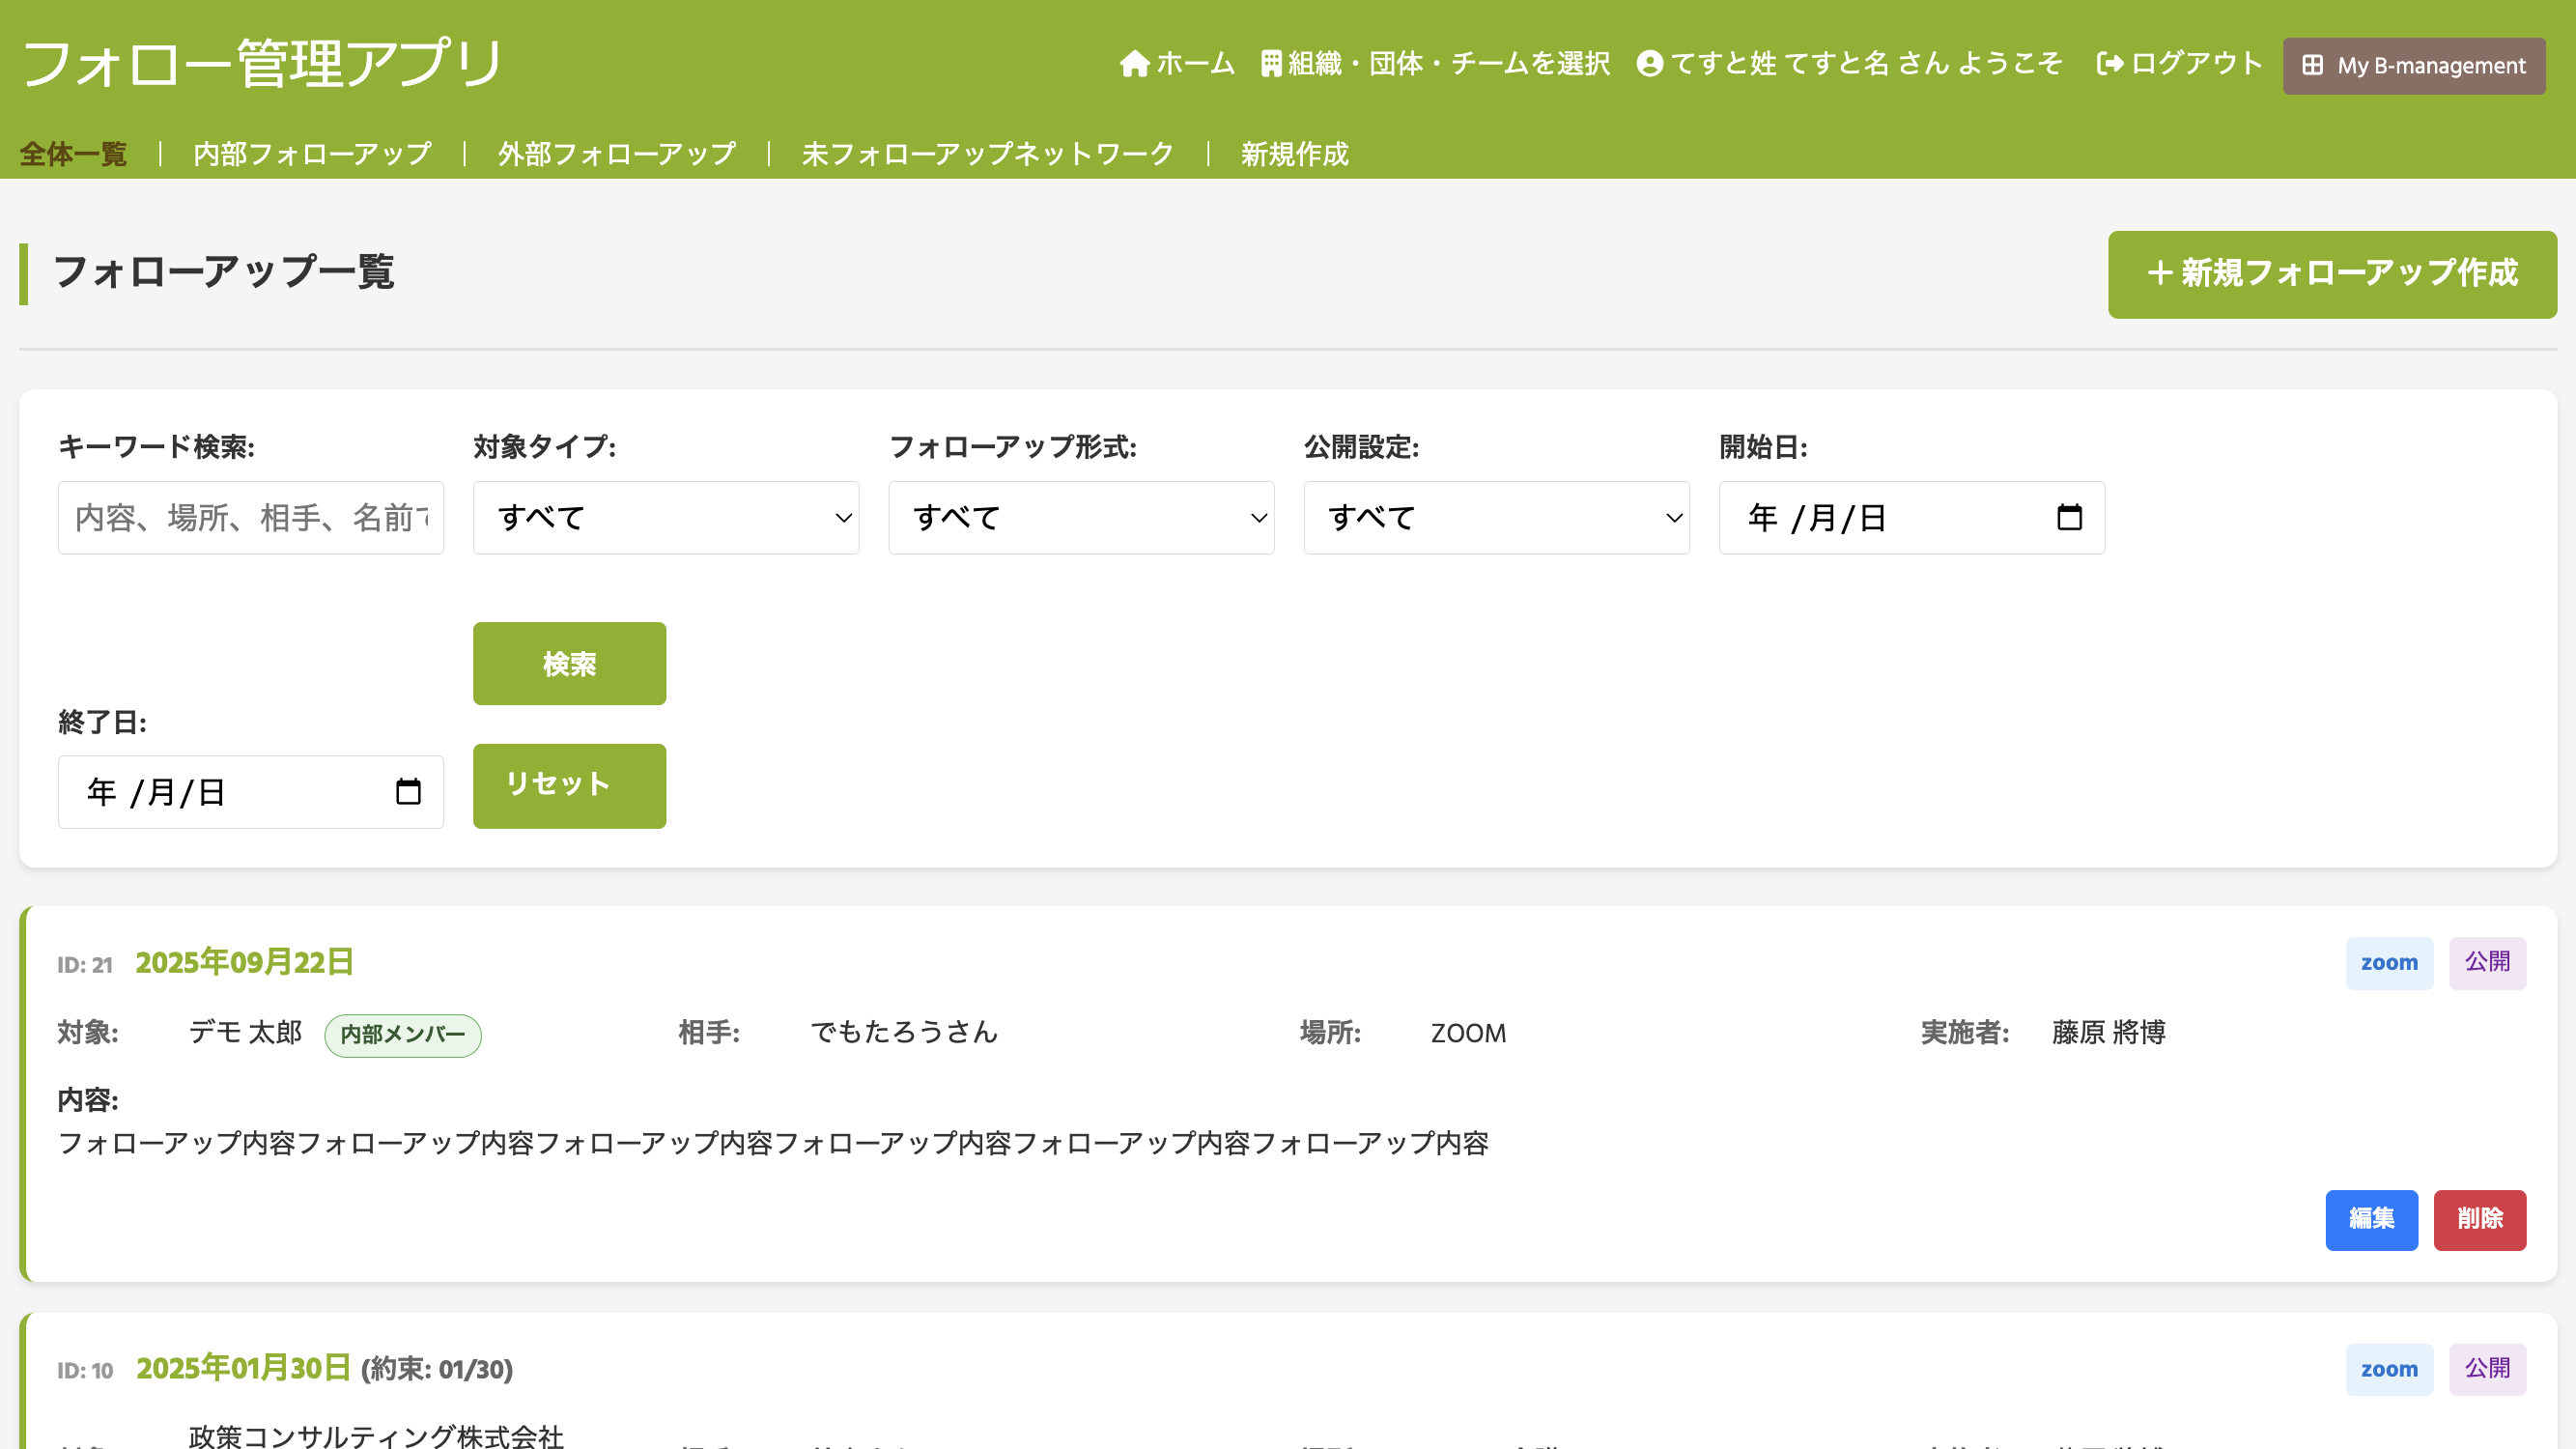
Task: Click the ログアウト link
Action: [x=2179, y=64]
